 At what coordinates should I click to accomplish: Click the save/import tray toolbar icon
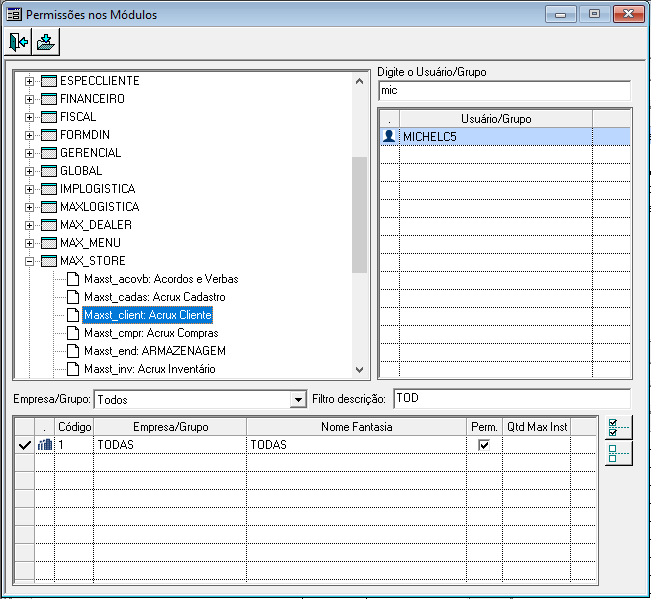pyautogui.click(x=46, y=42)
